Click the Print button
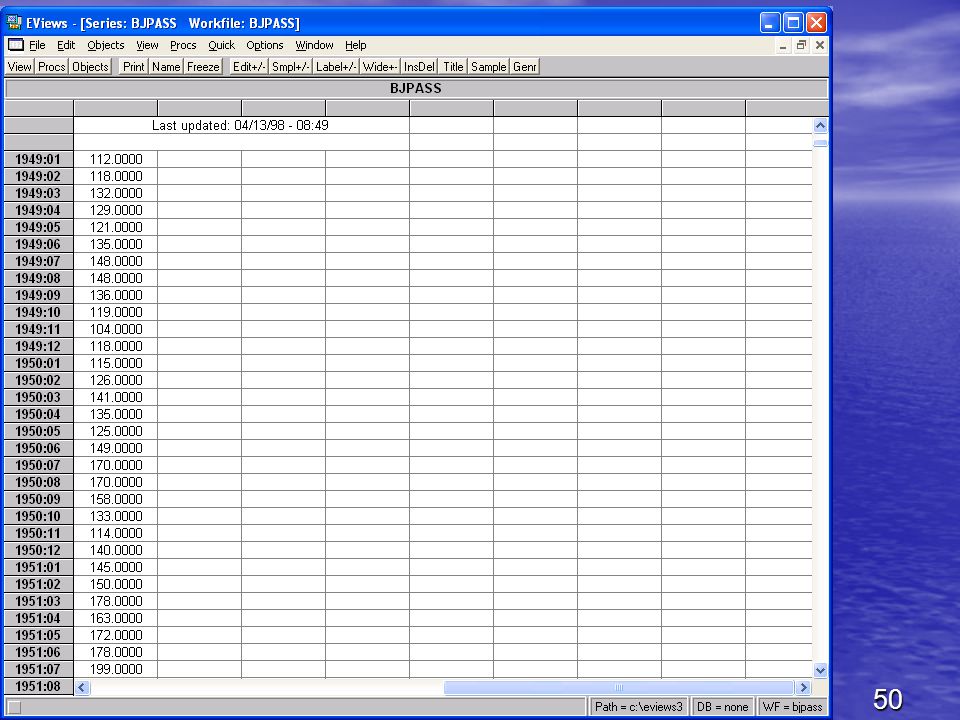Viewport: 960px width, 720px height. 133,67
